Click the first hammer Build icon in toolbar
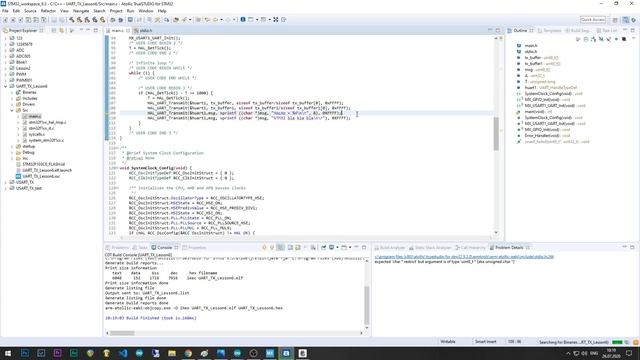Screen dimensions: 640x360 pyautogui.click(x=72, y=20)
